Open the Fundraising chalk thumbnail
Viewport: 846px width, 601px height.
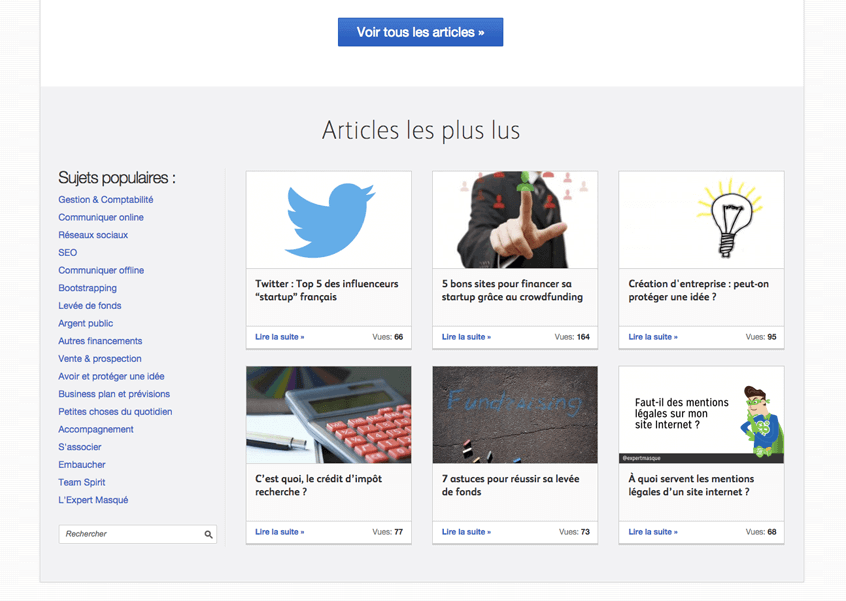[515, 415]
